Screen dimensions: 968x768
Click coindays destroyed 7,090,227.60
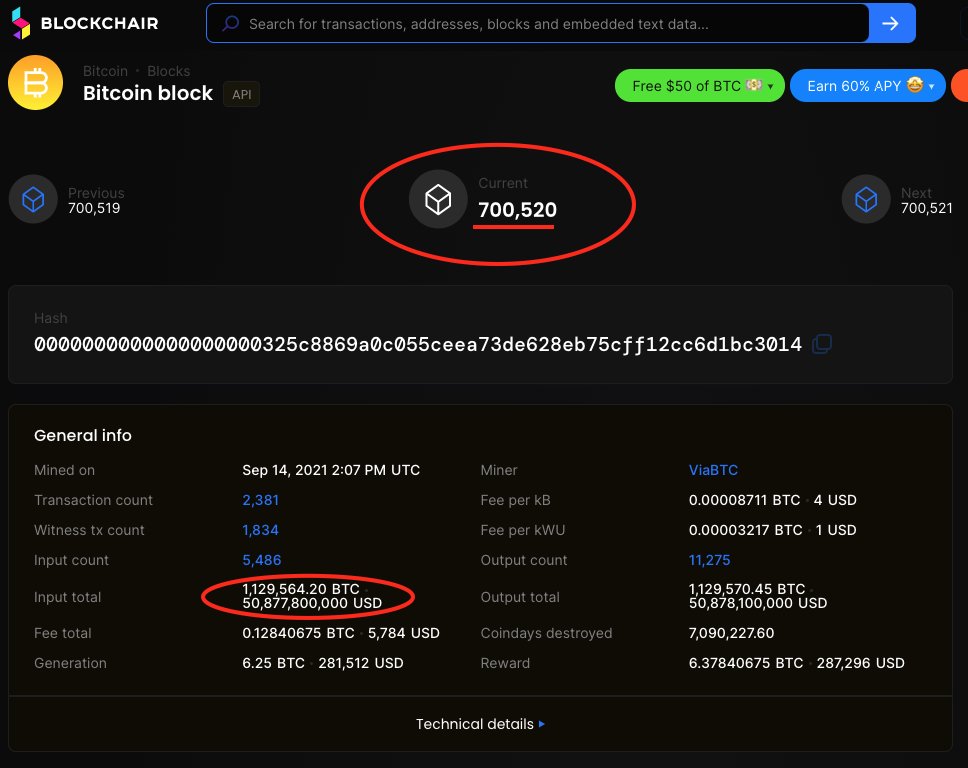732,633
